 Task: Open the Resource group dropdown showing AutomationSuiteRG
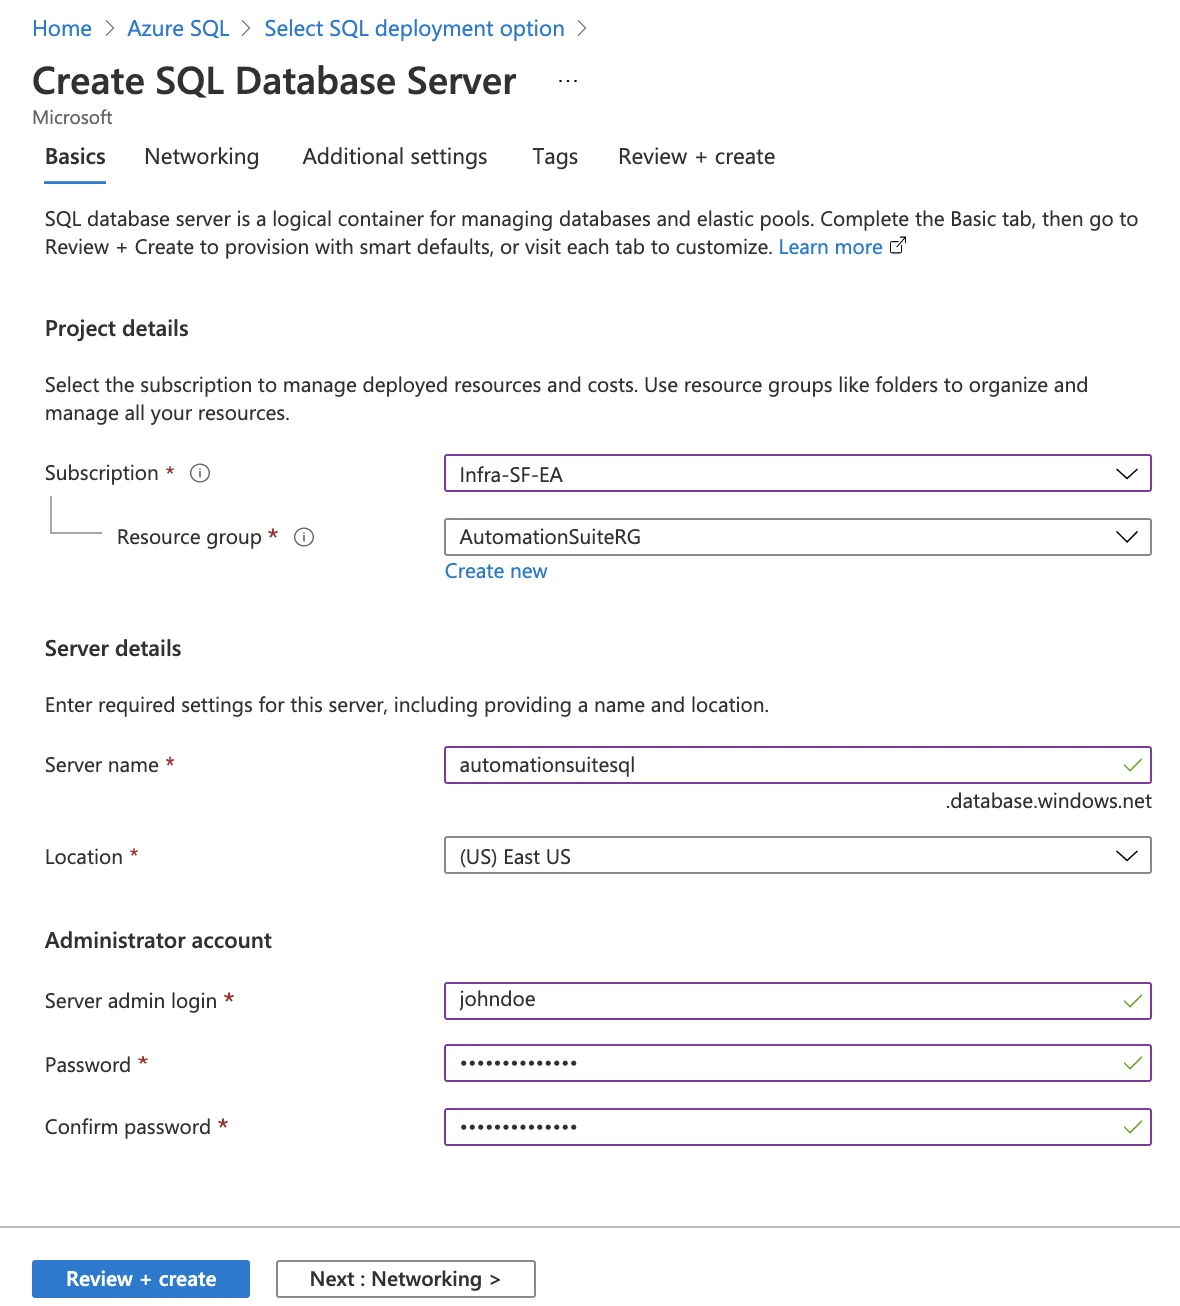(798, 537)
